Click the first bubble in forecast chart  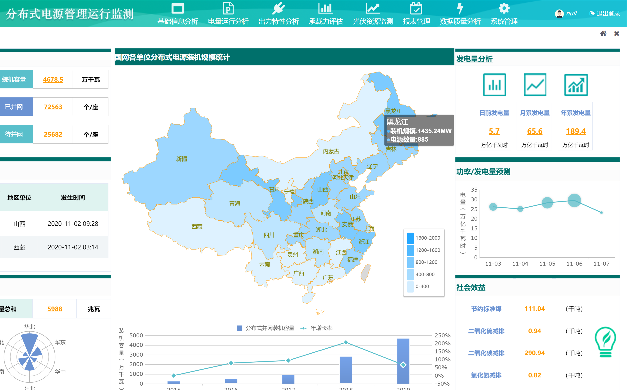pos(493,207)
